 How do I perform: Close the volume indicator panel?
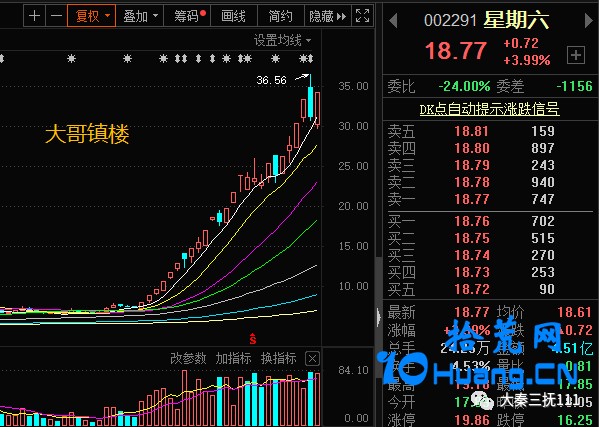[312, 359]
